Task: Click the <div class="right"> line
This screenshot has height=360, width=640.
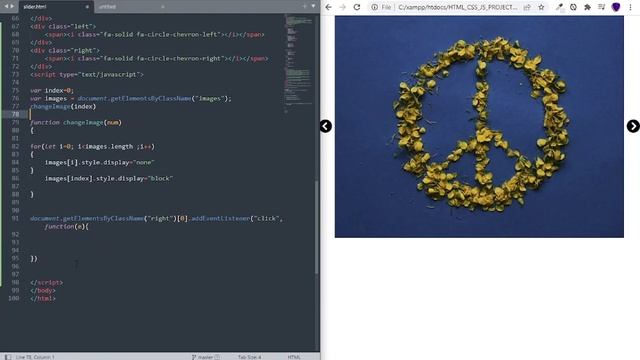Action: (x=65, y=51)
